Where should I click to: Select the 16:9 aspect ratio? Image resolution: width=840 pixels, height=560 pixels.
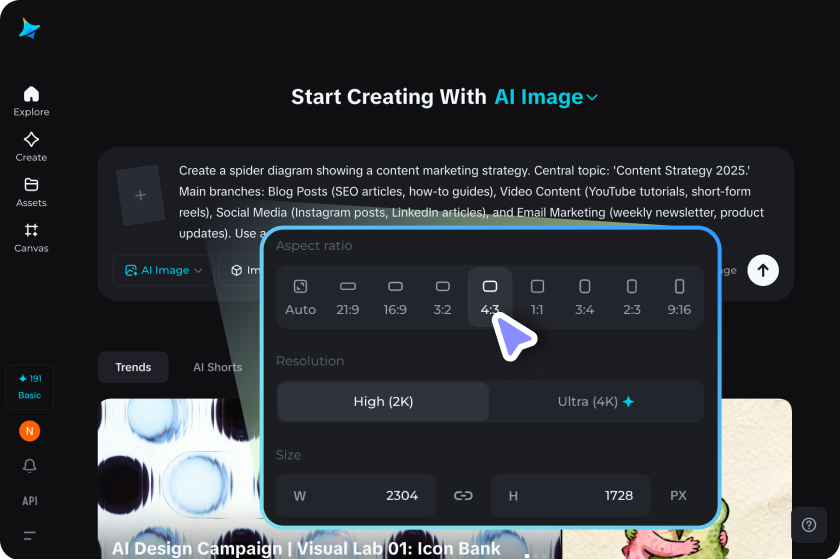click(395, 297)
